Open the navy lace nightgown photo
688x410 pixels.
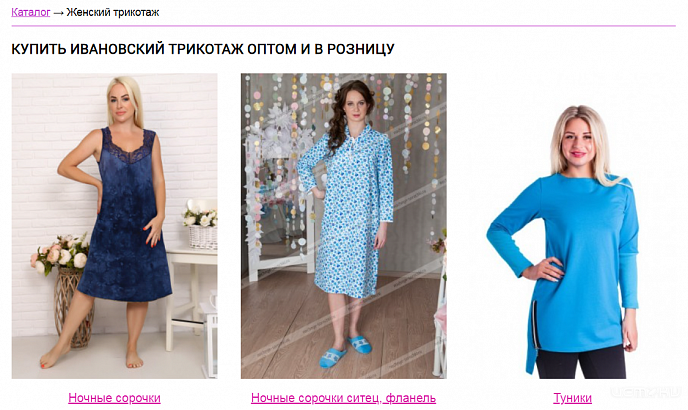tap(115, 226)
